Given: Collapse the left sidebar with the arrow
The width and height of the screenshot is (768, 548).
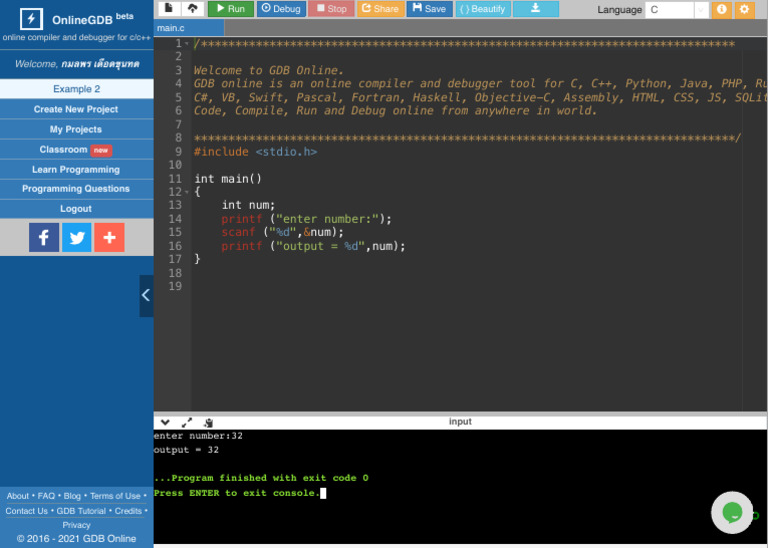Looking at the screenshot, I should pos(146,295).
